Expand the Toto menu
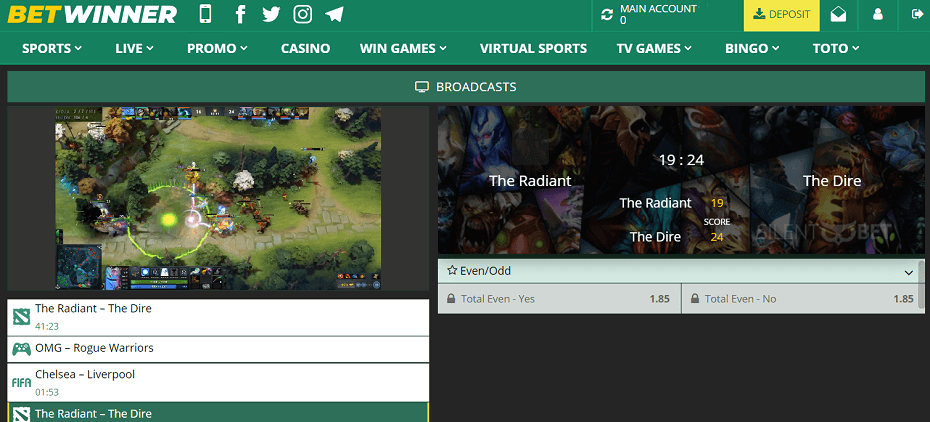The image size is (930, 422). (x=836, y=49)
